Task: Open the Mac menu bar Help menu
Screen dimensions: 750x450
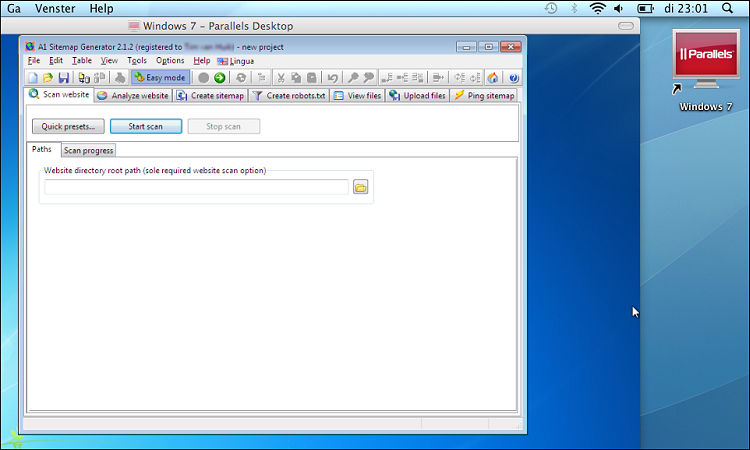Action: click(x=101, y=9)
